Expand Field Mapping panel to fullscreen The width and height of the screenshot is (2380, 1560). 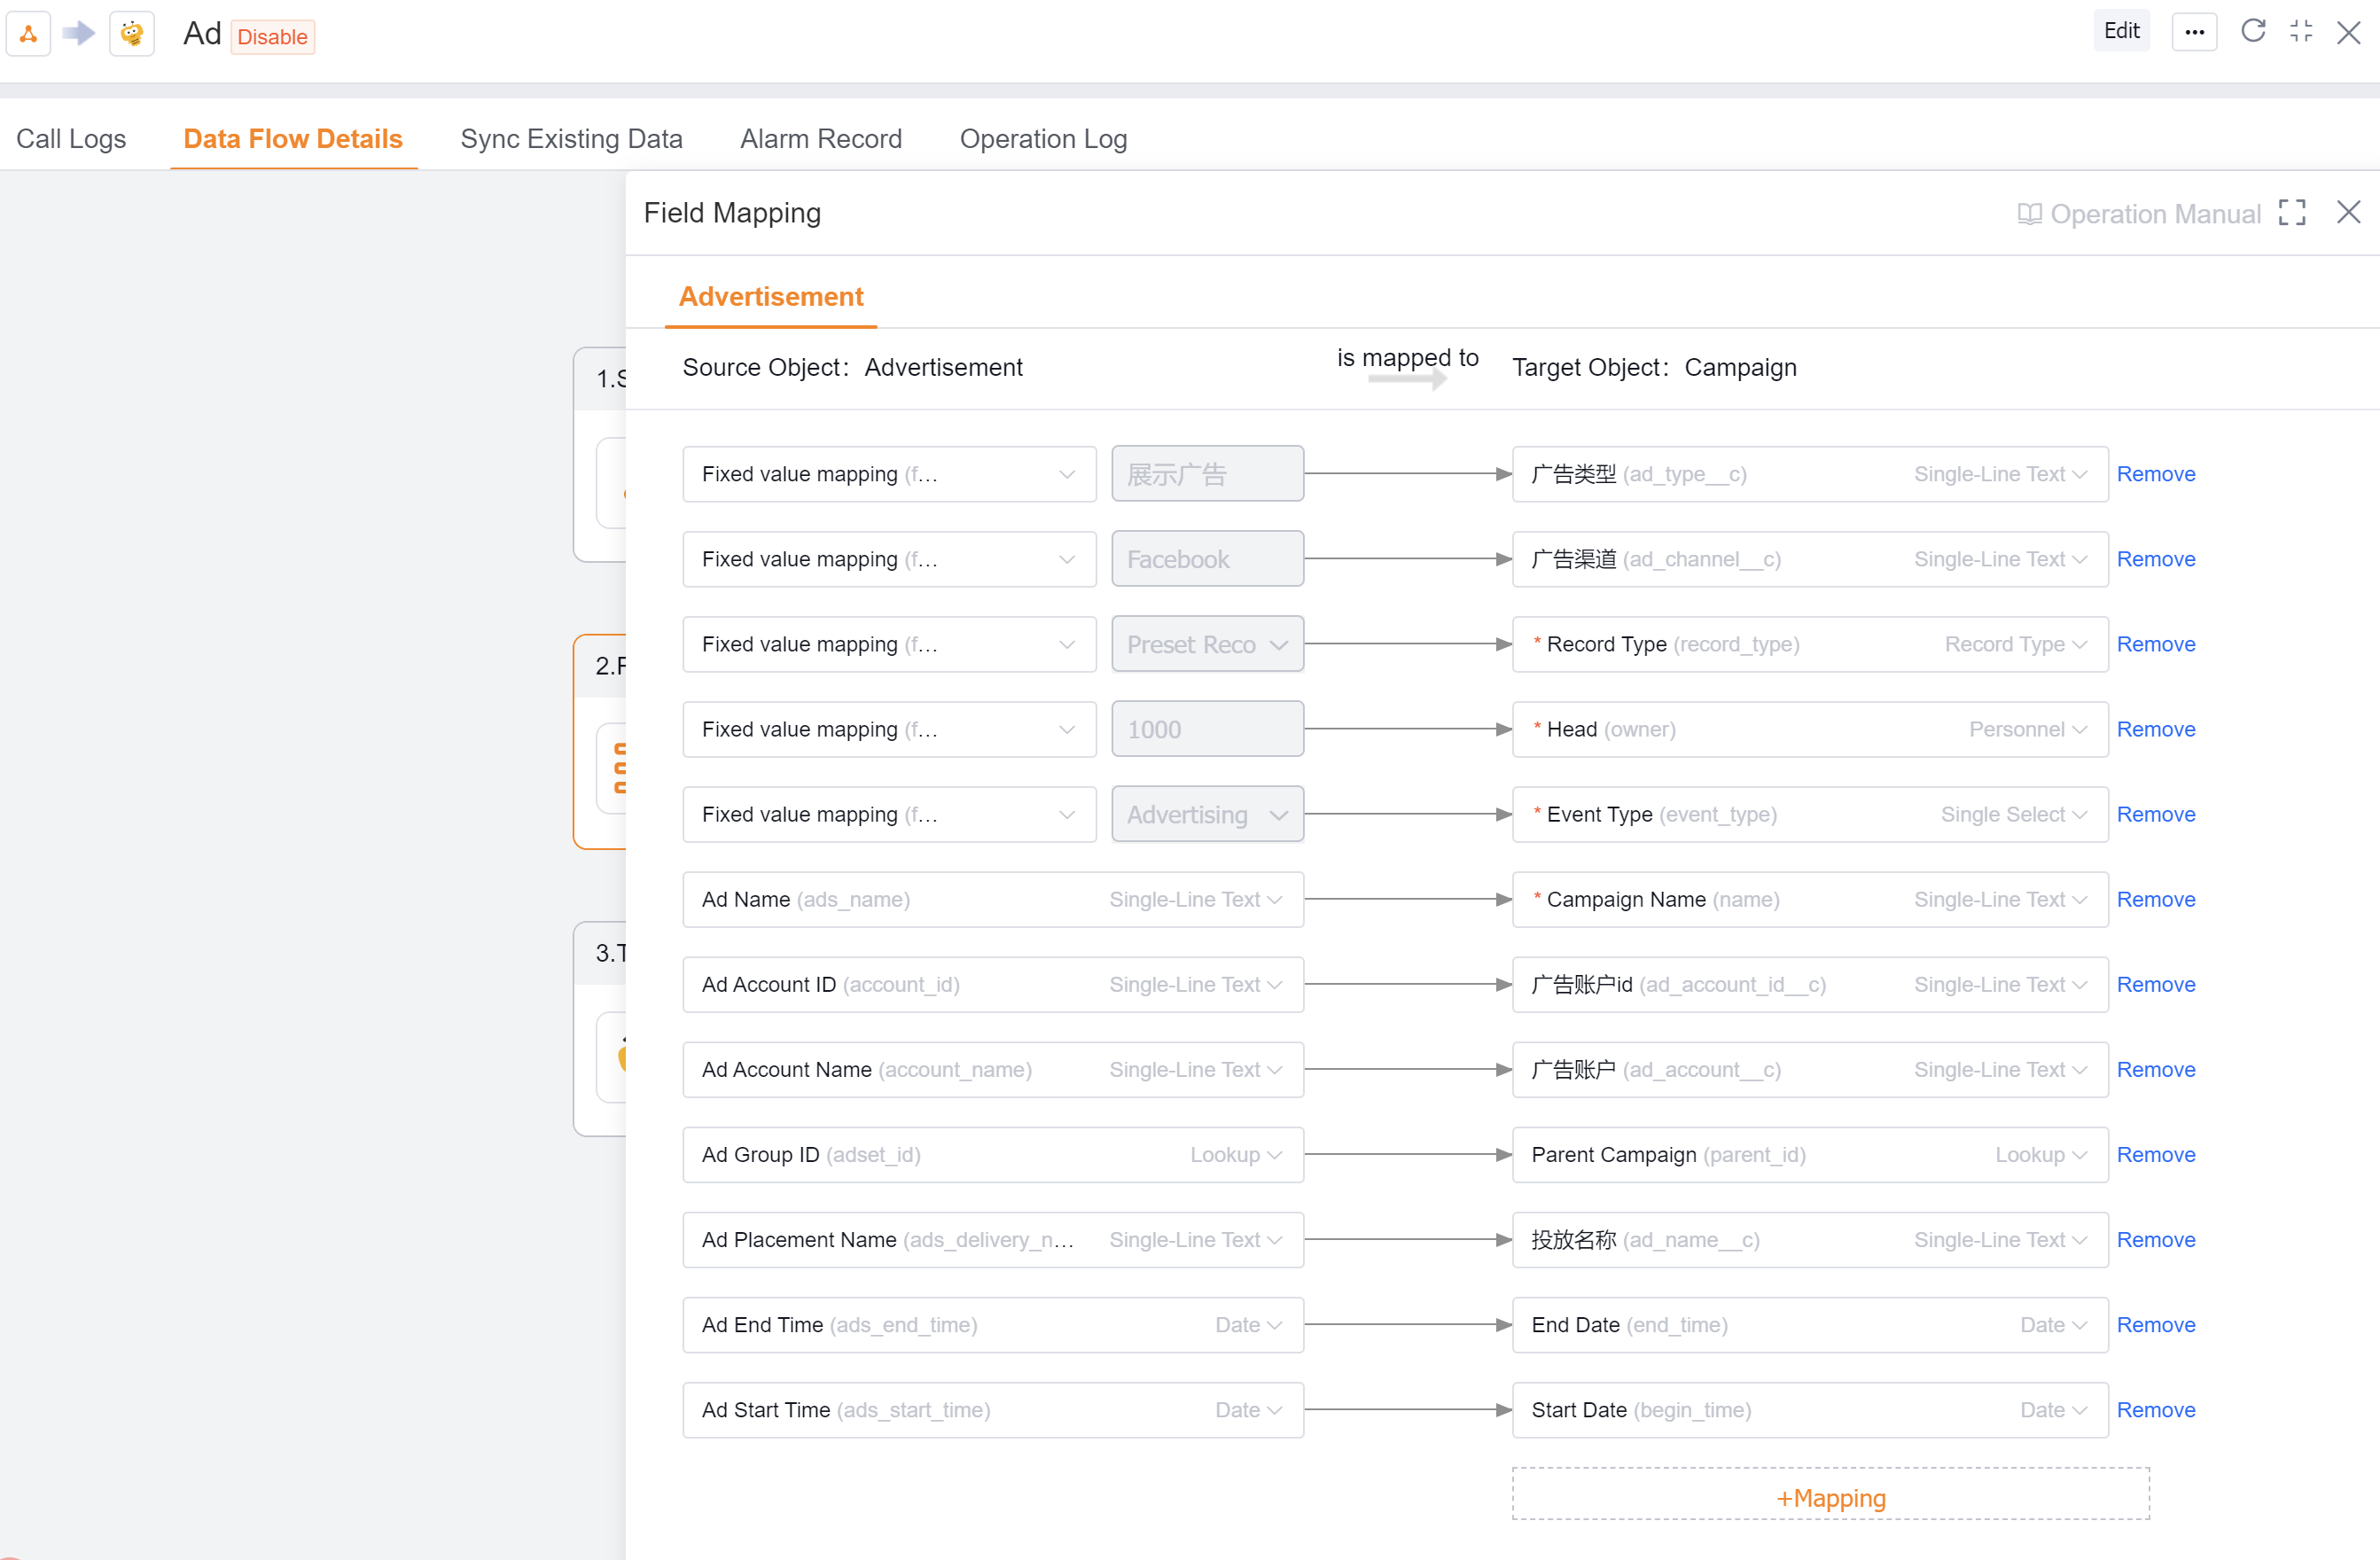(2292, 212)
